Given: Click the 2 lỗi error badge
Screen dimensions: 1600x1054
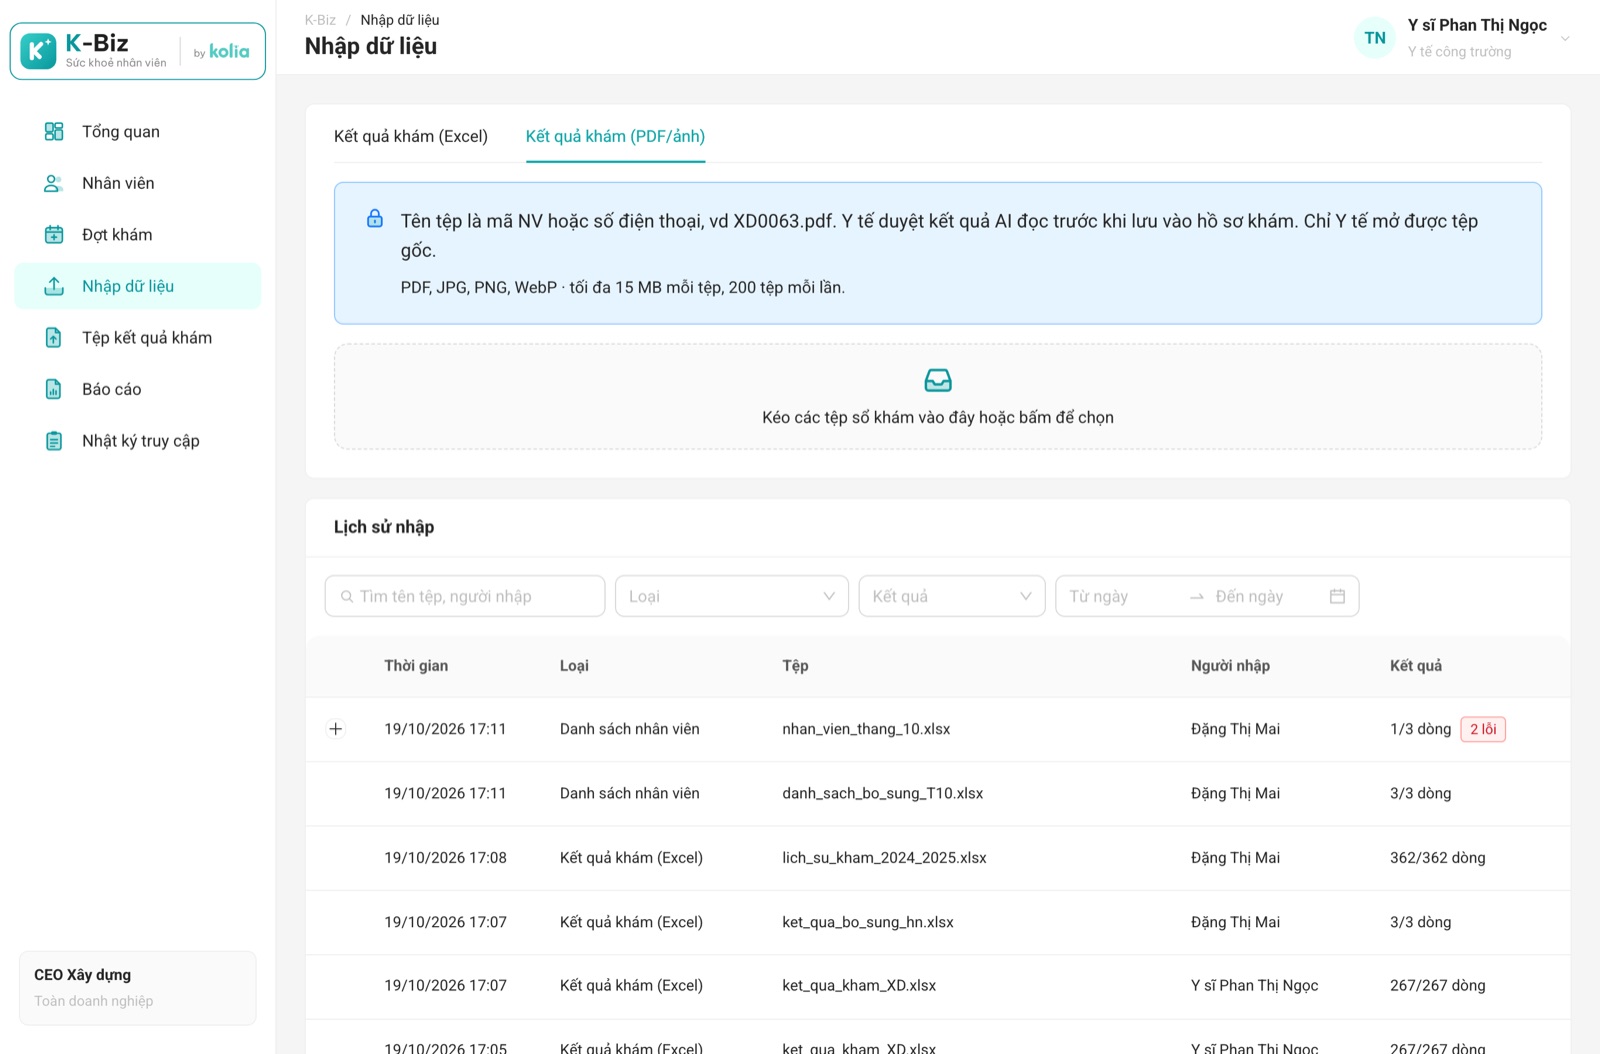Looking at the screenshot, I should pyautogui.click(x=1483, y=729).
